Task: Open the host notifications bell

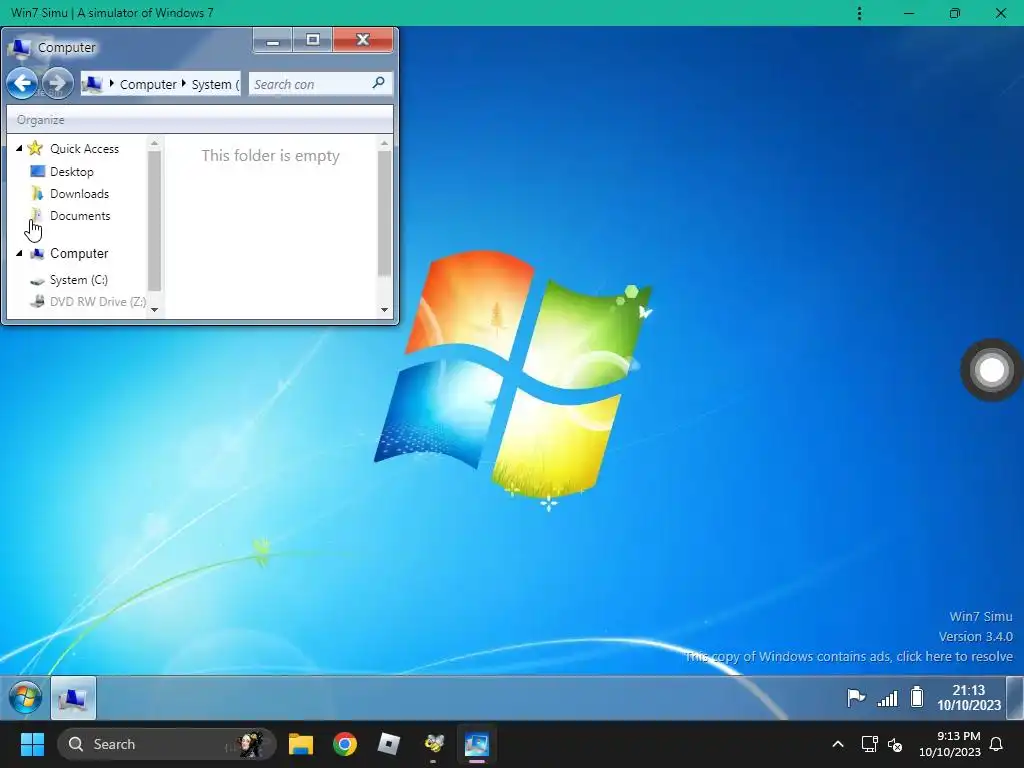Action: pyautogui.click(x=997, y=744)
